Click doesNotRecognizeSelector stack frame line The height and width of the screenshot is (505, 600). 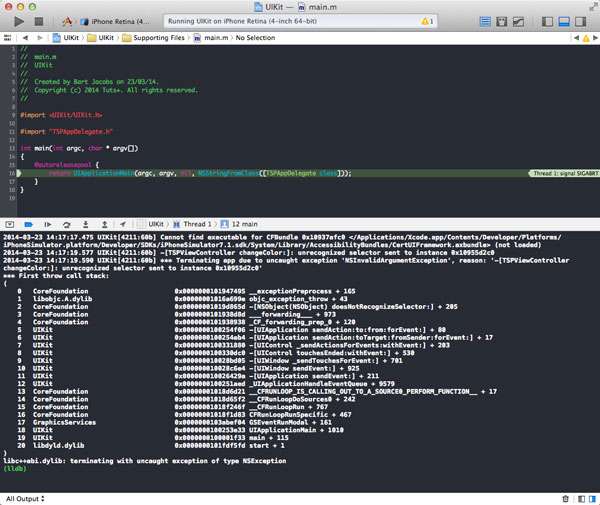pyautogui.click(x=237, y=307)
